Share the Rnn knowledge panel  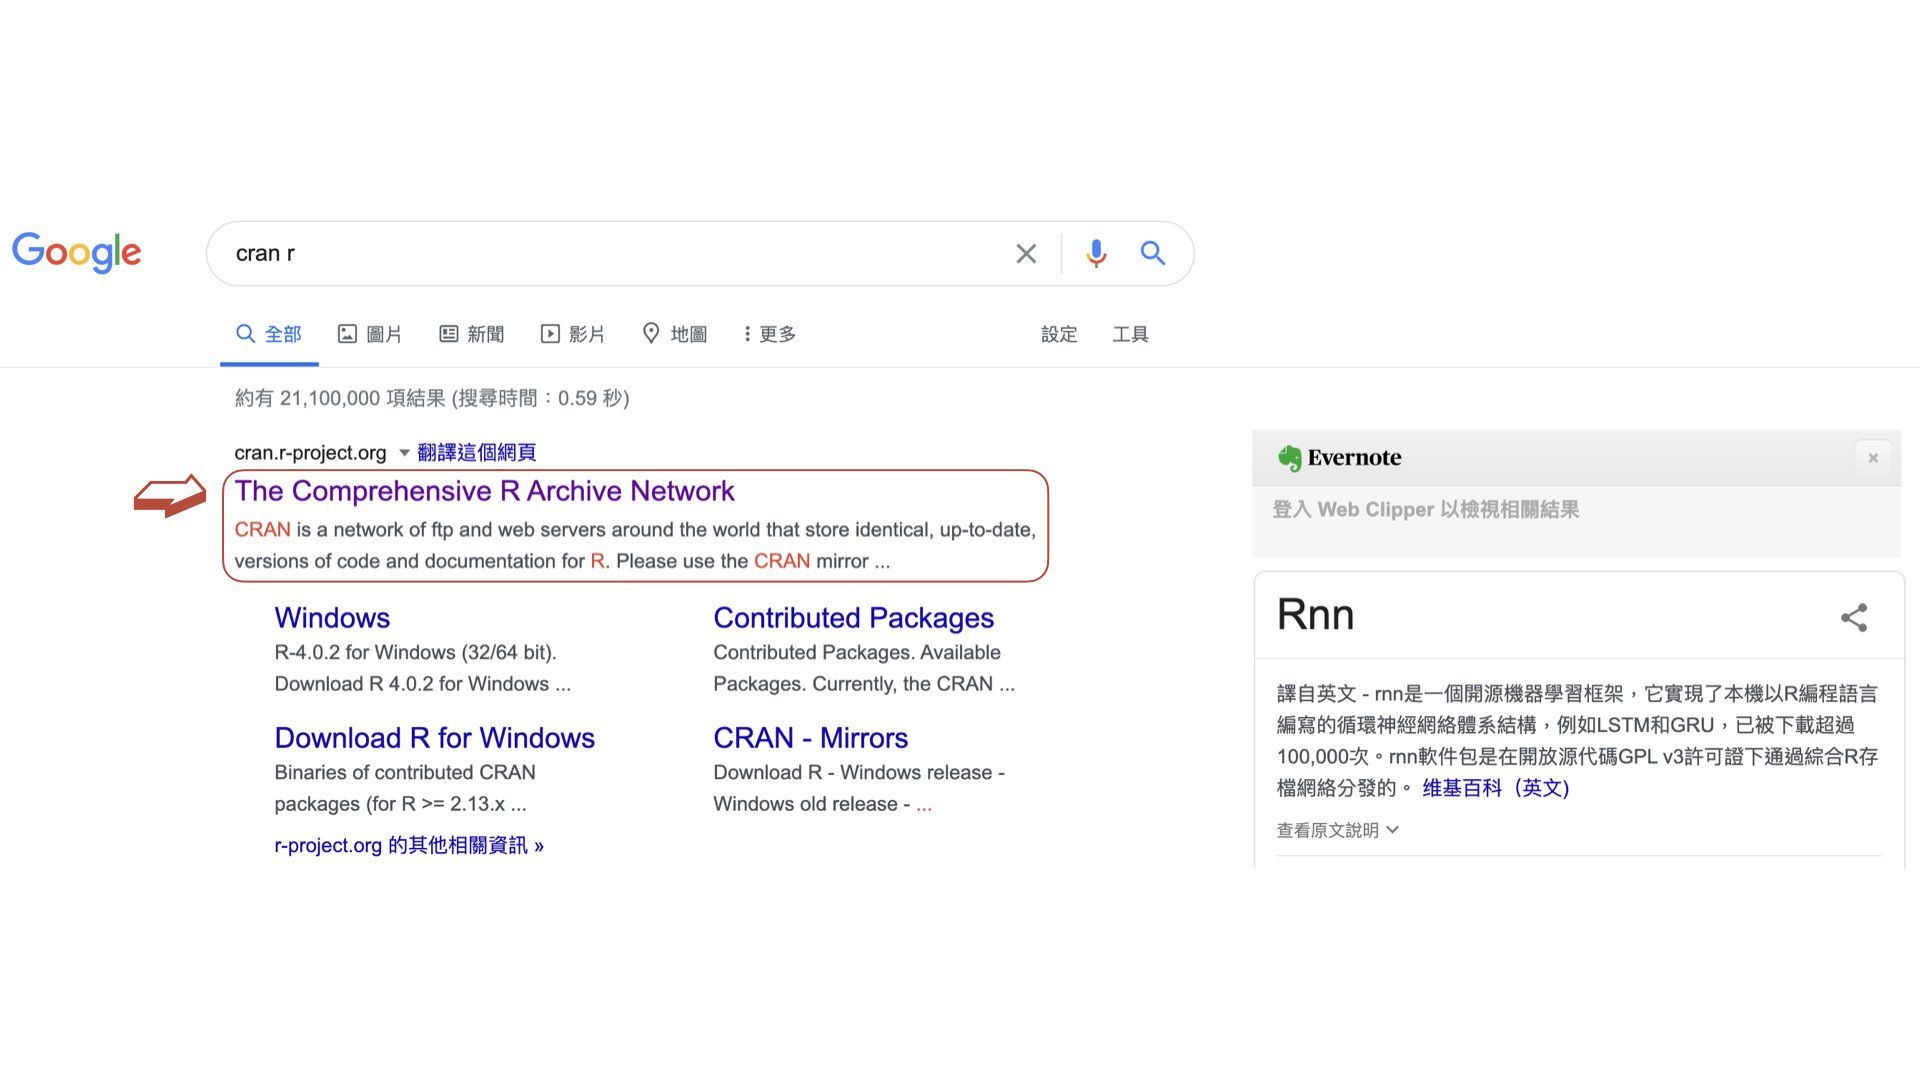(x=1853, y=617)
